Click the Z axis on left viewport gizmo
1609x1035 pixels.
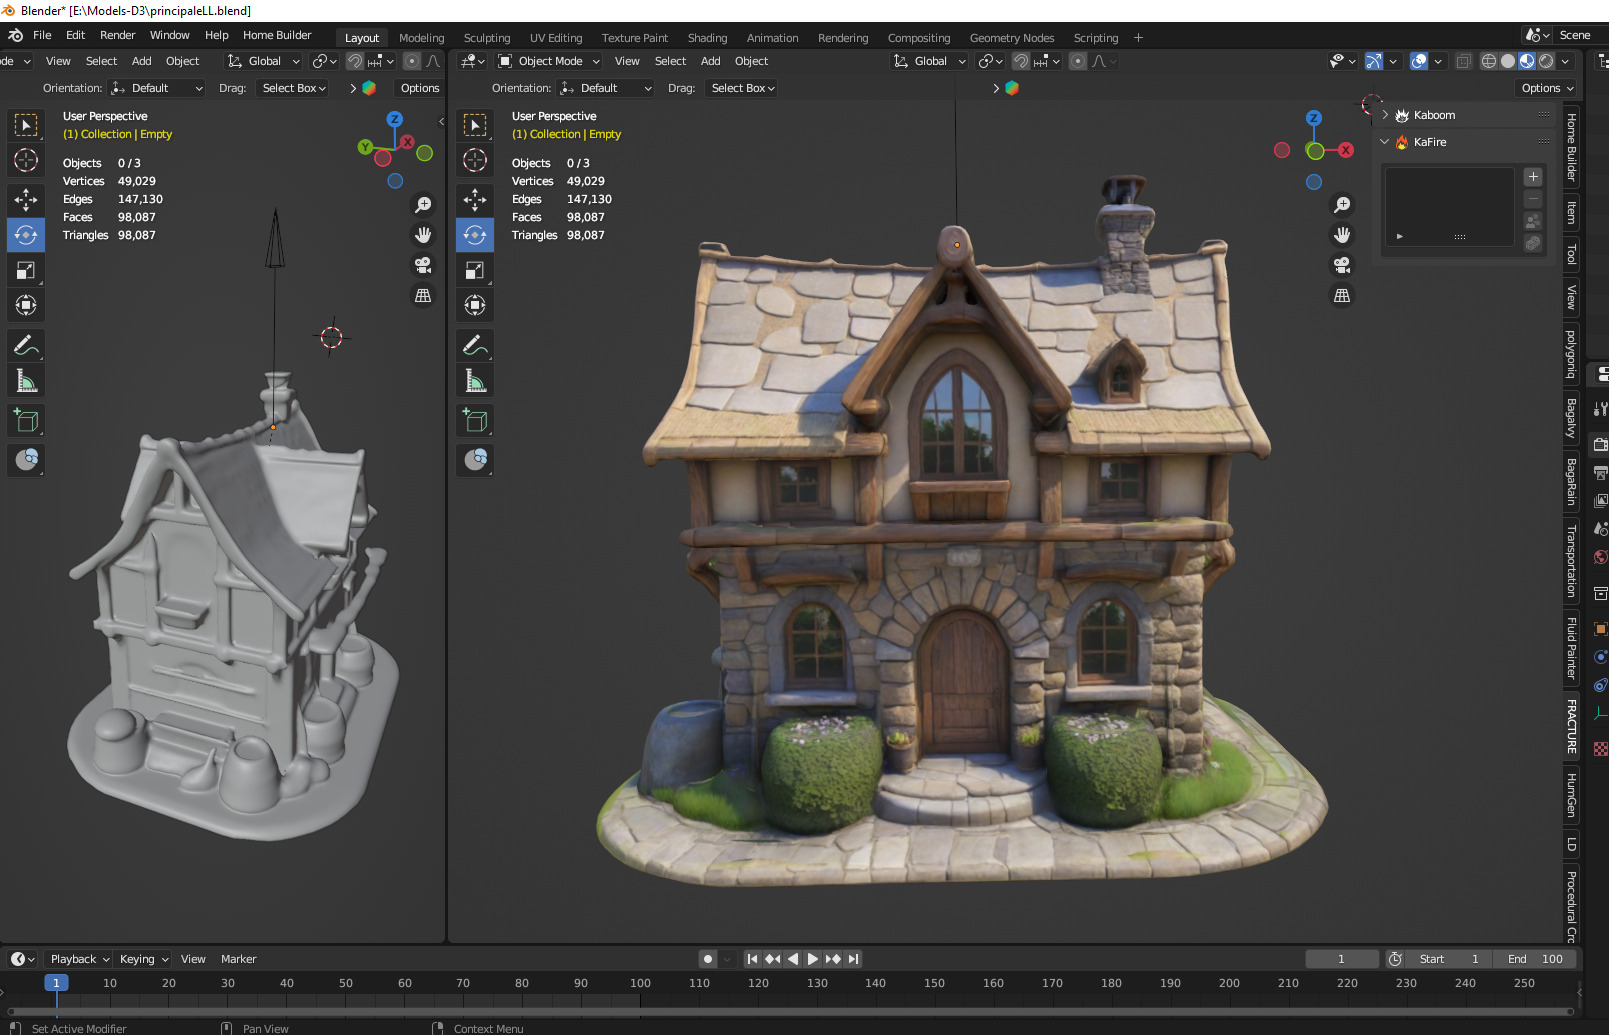tap(395, 119)
